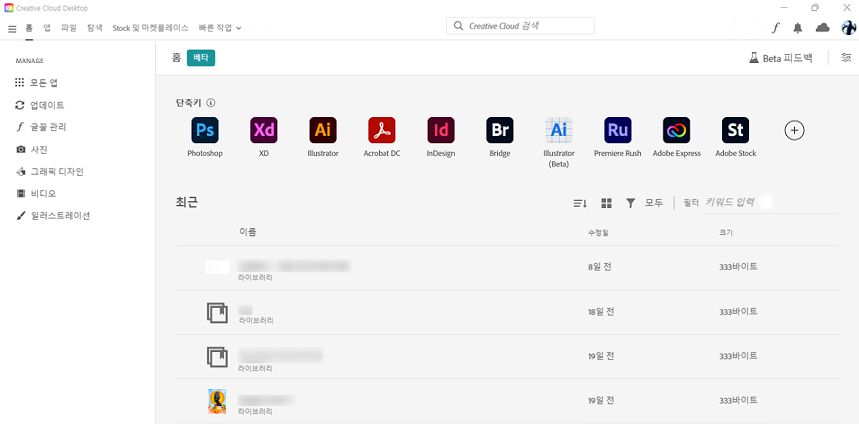Launch Photoshop from shortcuts
The height and width of the screenshot is (424, 859).
[x=205, y=130]
